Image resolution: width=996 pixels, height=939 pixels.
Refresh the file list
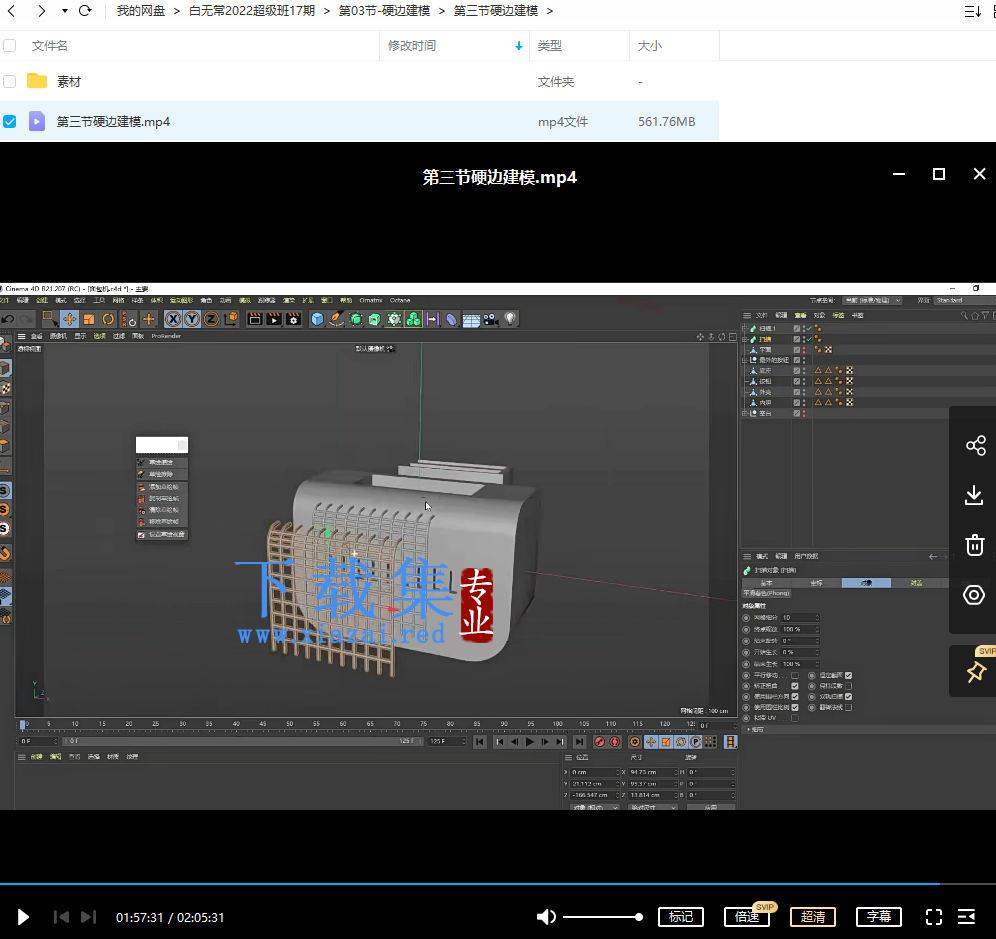[x=84, y=11]
